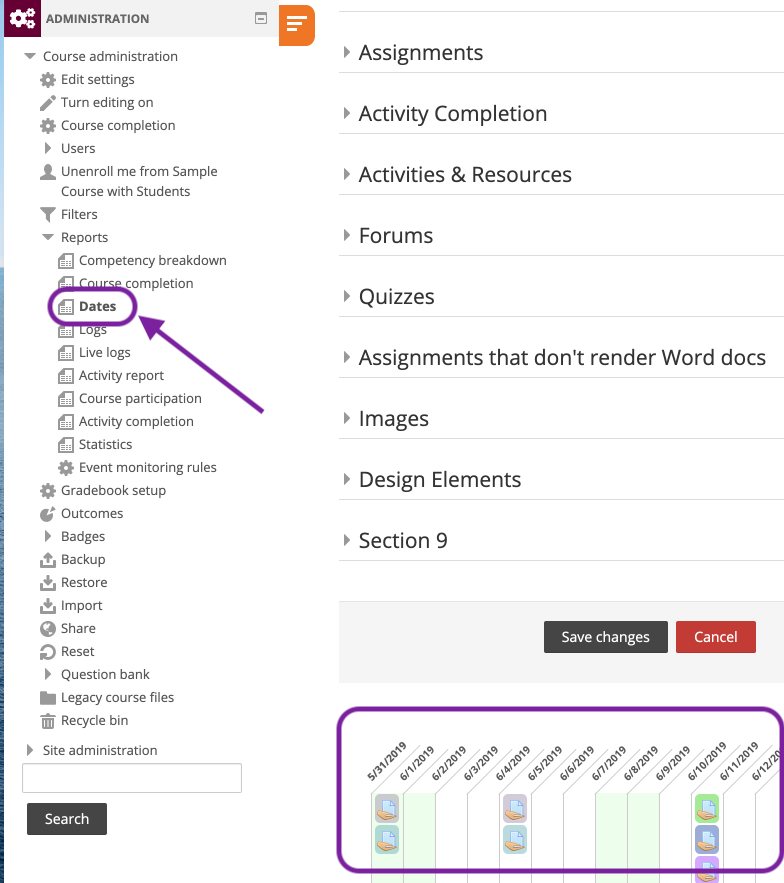The image size is (784, 883).
Task: Click the assignment icon under 6/4/2019
Action: coord(515,808)
